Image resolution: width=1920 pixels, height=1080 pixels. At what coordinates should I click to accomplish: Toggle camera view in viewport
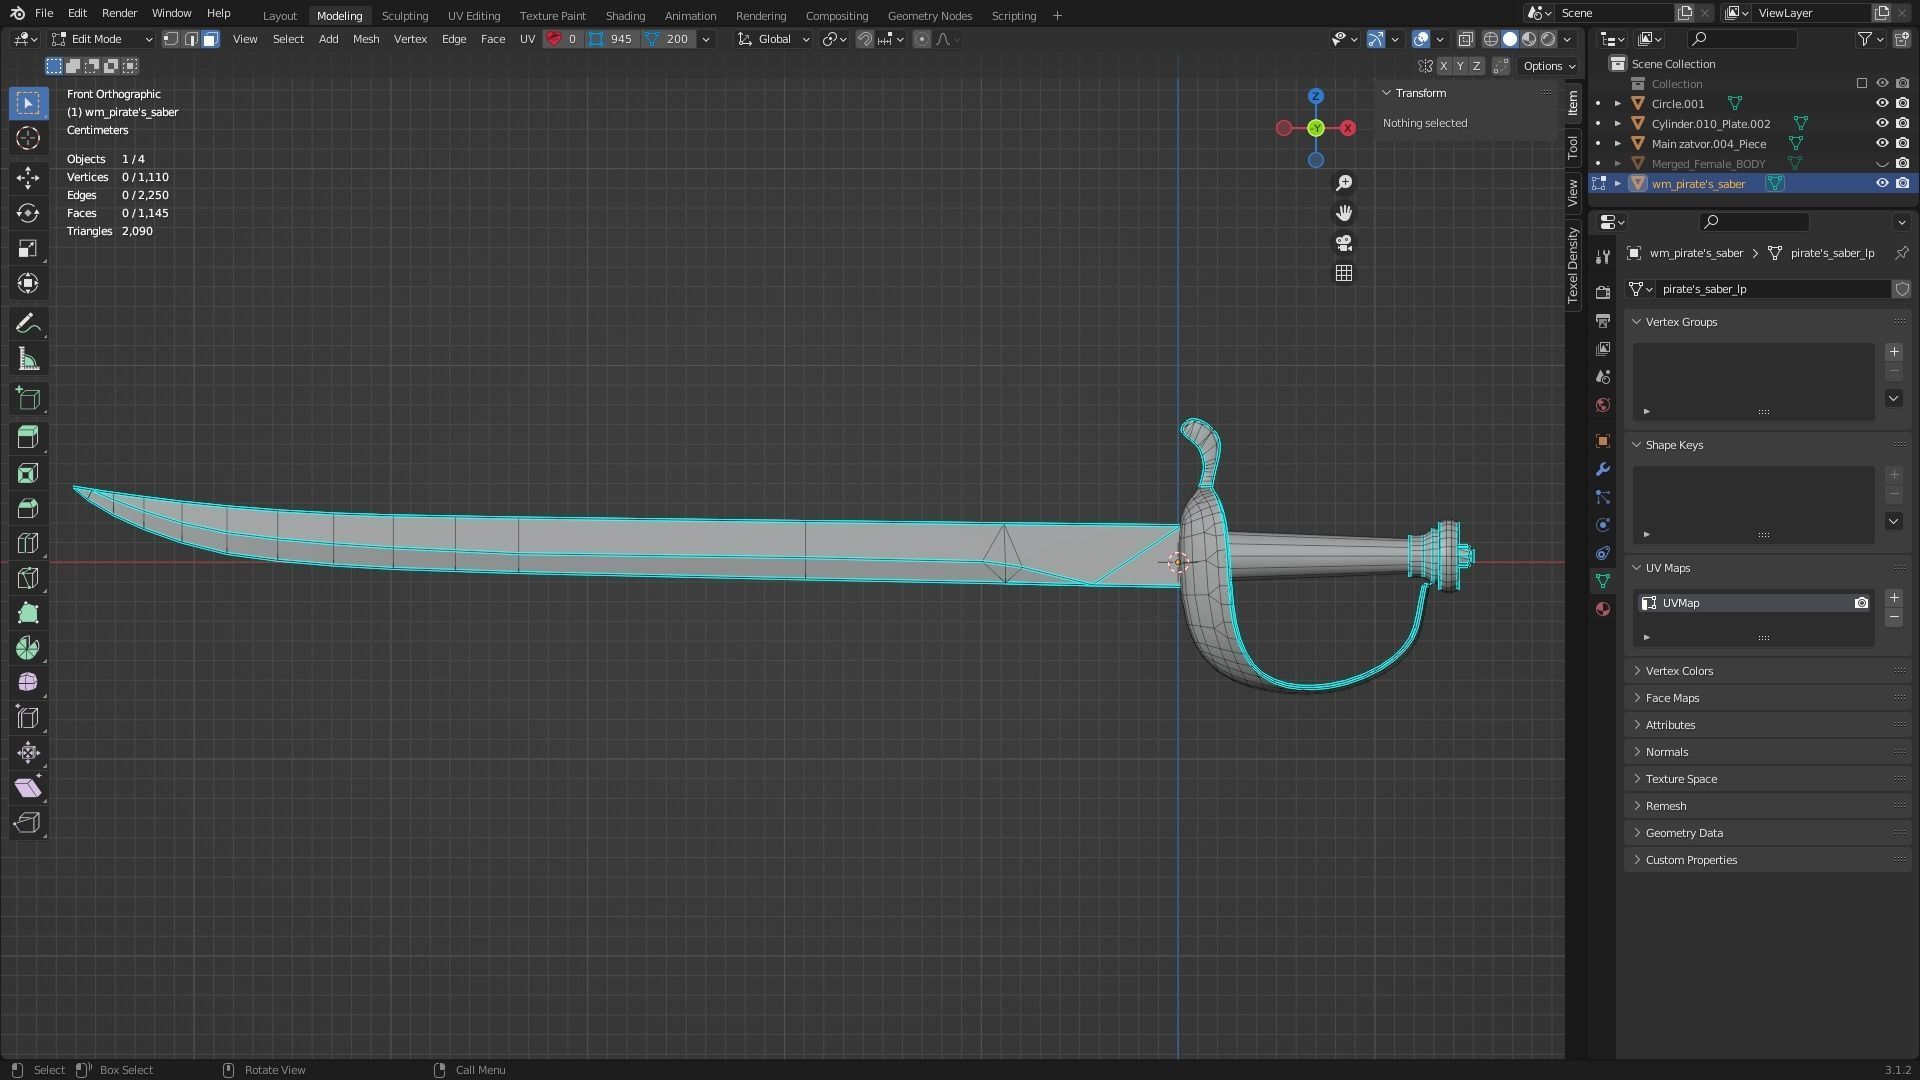tap(1344, 243)
